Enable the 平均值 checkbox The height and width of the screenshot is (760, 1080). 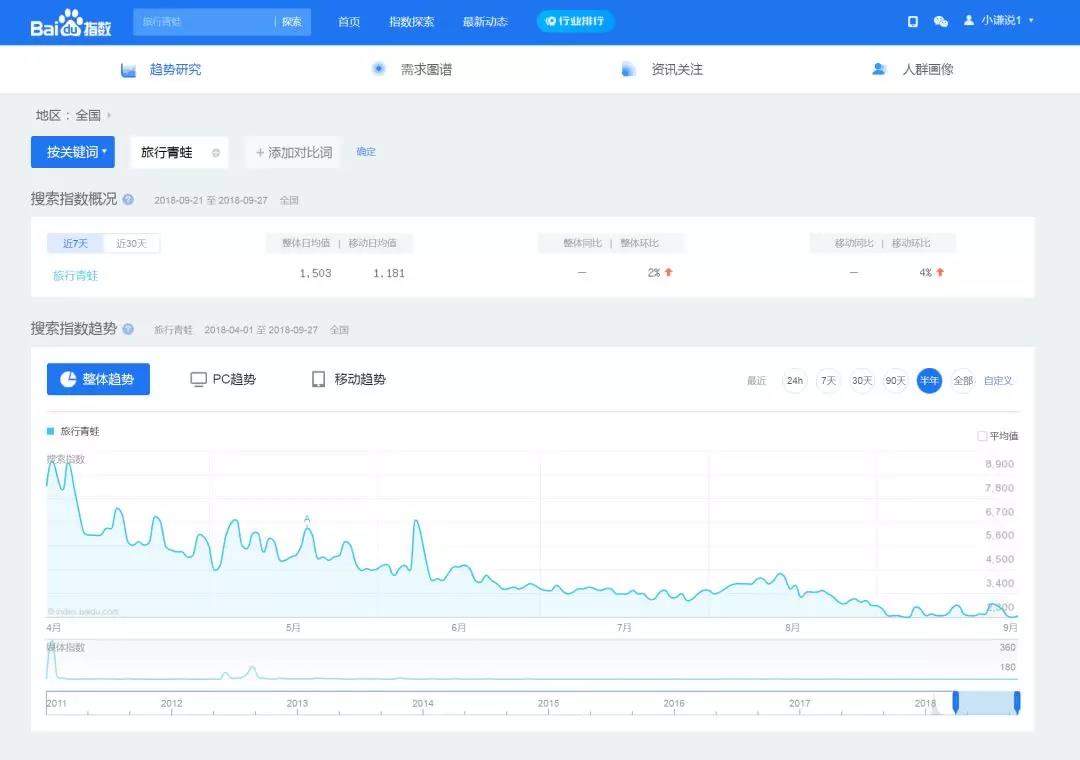[982, 436]
